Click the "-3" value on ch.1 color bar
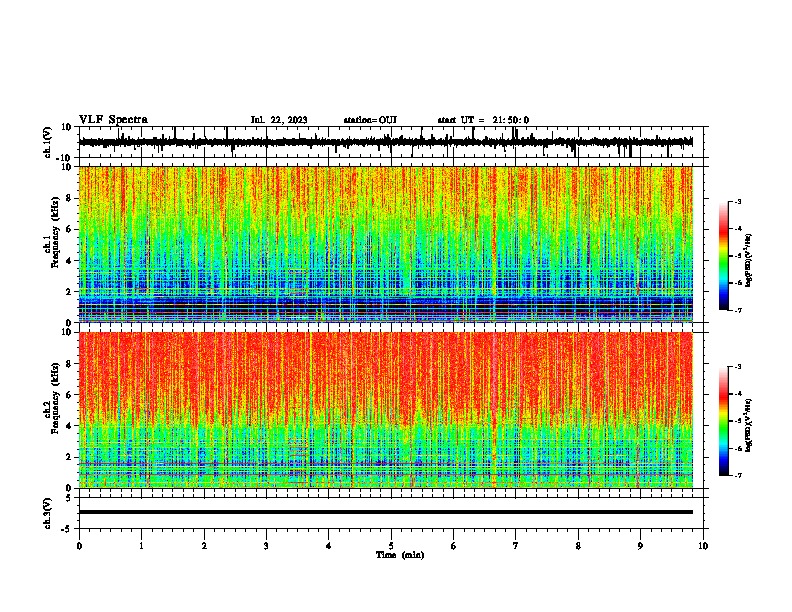The width and height of the screenshot is (792, 612). [x=738, y=201]
